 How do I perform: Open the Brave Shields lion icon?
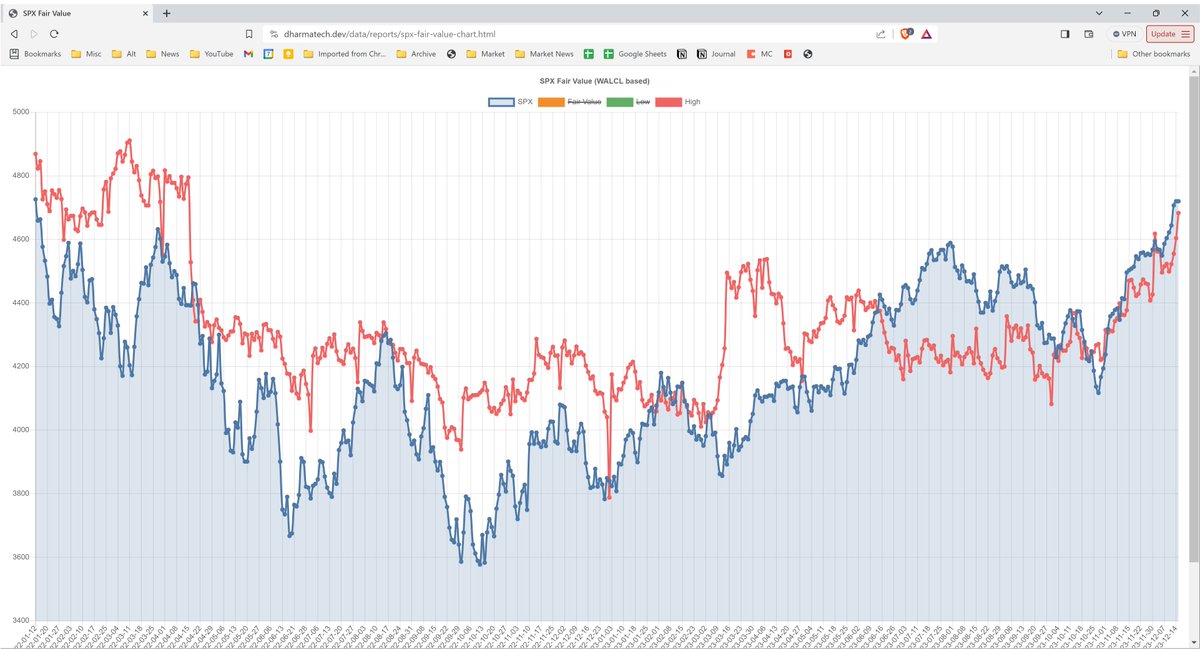coord(908,33)
